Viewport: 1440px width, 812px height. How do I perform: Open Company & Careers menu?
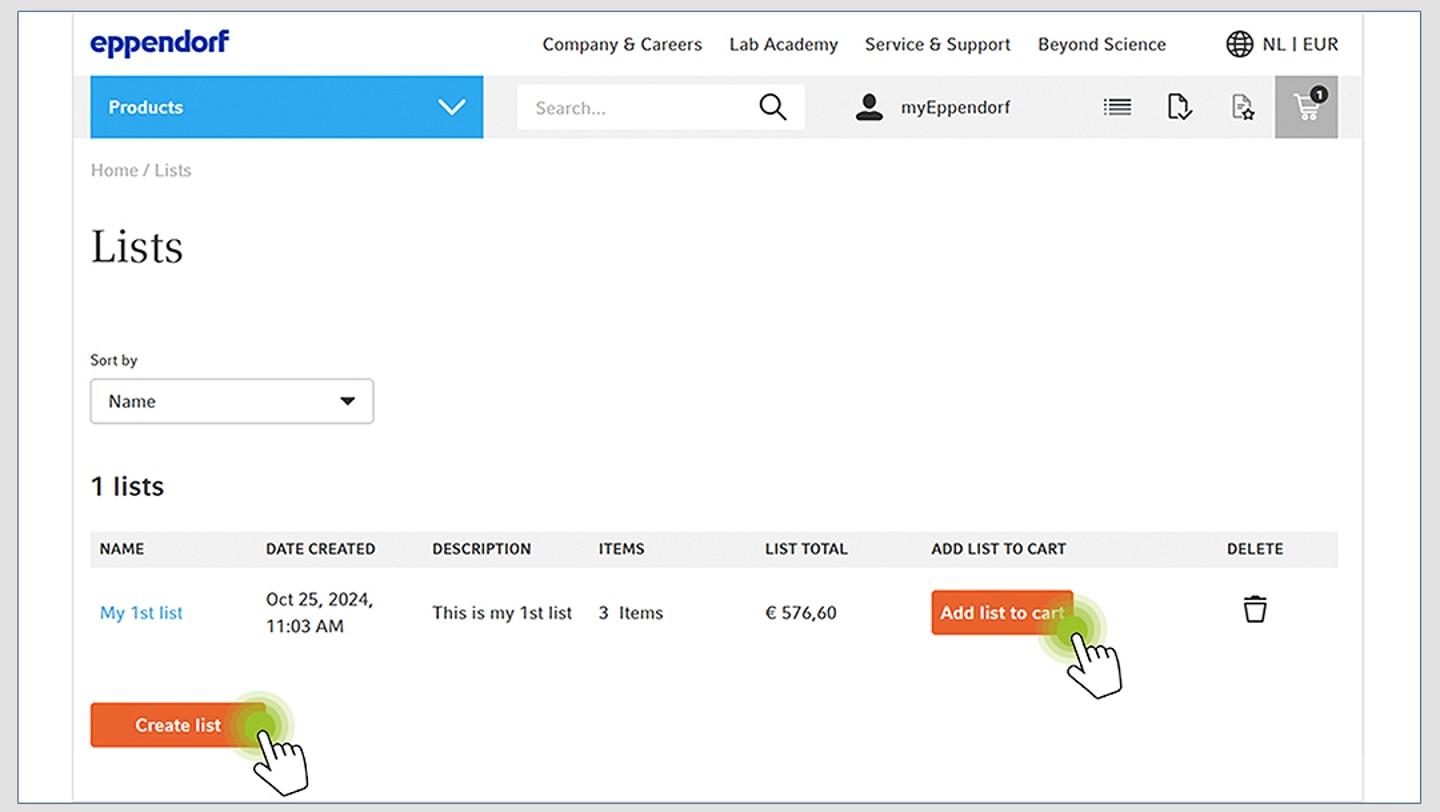point(622,44)
